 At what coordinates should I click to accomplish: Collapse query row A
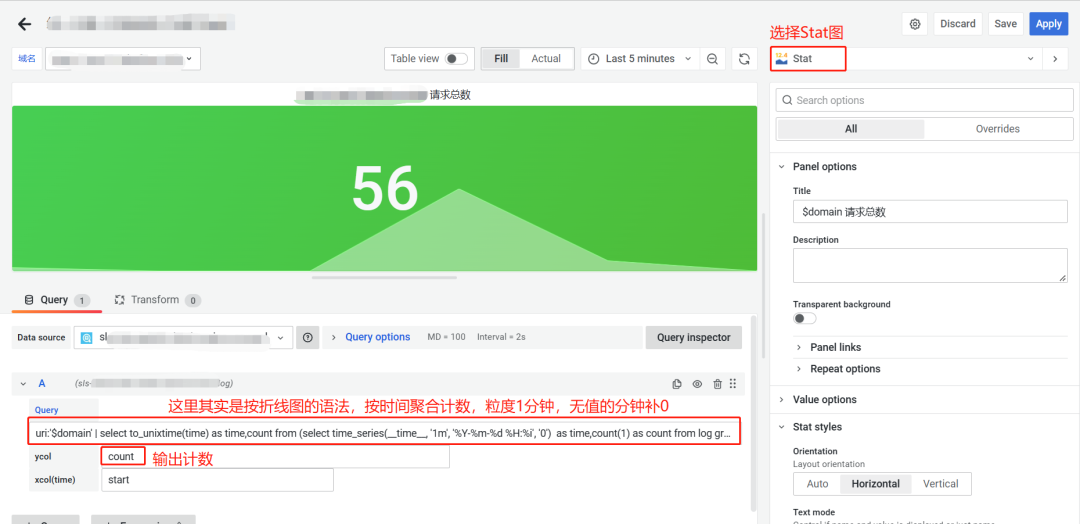[23, 384]
